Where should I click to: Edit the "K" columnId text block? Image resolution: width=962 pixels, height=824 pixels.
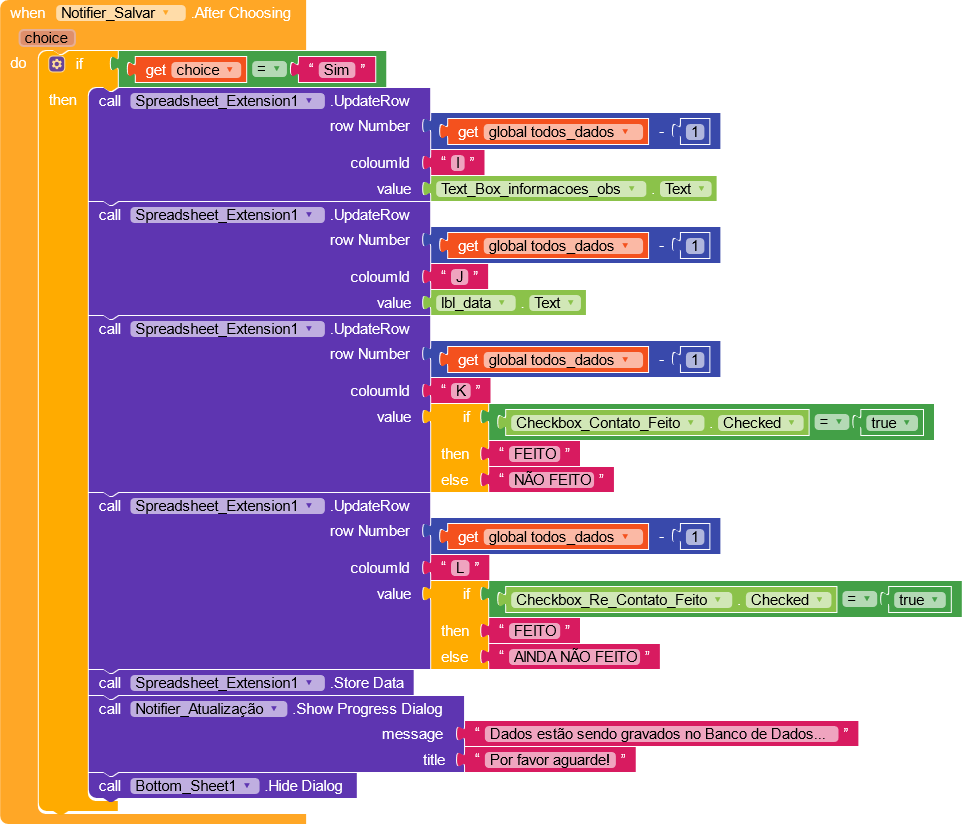click(461, 391)
